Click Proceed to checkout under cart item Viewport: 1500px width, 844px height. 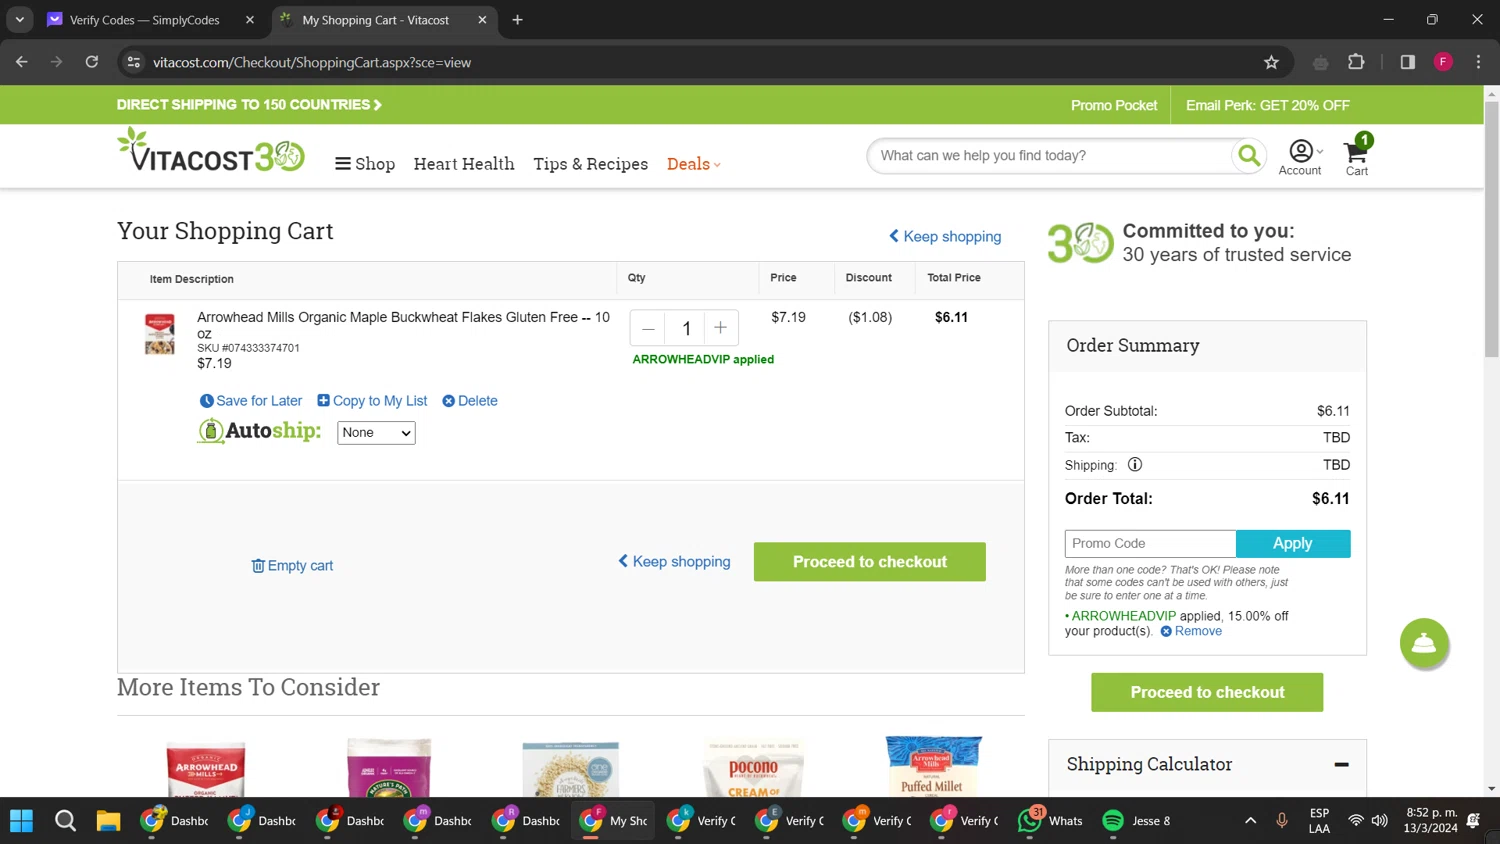pos(870,562)
